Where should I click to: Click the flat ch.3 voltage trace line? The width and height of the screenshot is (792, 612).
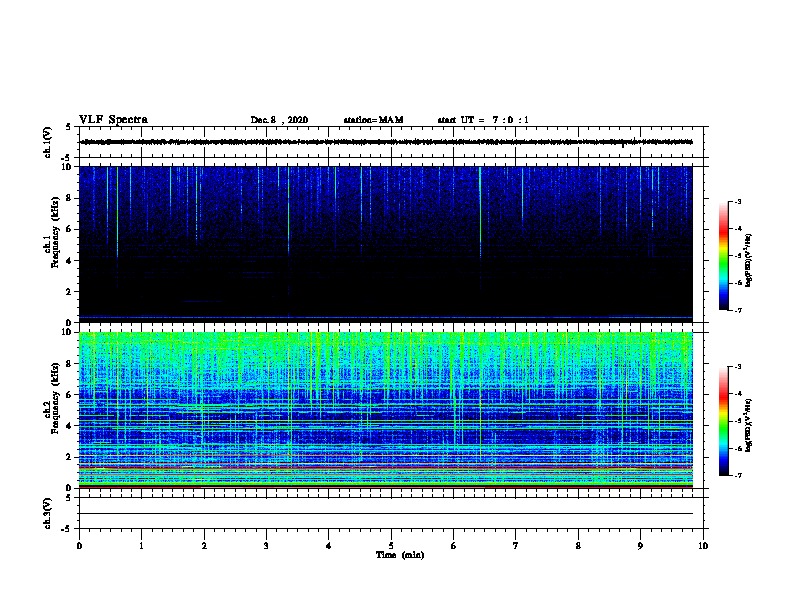click(386, 514)
